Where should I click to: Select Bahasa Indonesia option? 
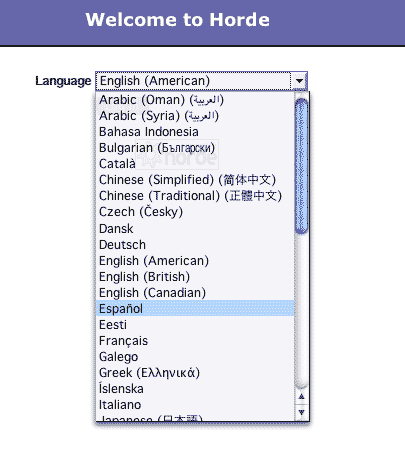(x=195, y=132)
